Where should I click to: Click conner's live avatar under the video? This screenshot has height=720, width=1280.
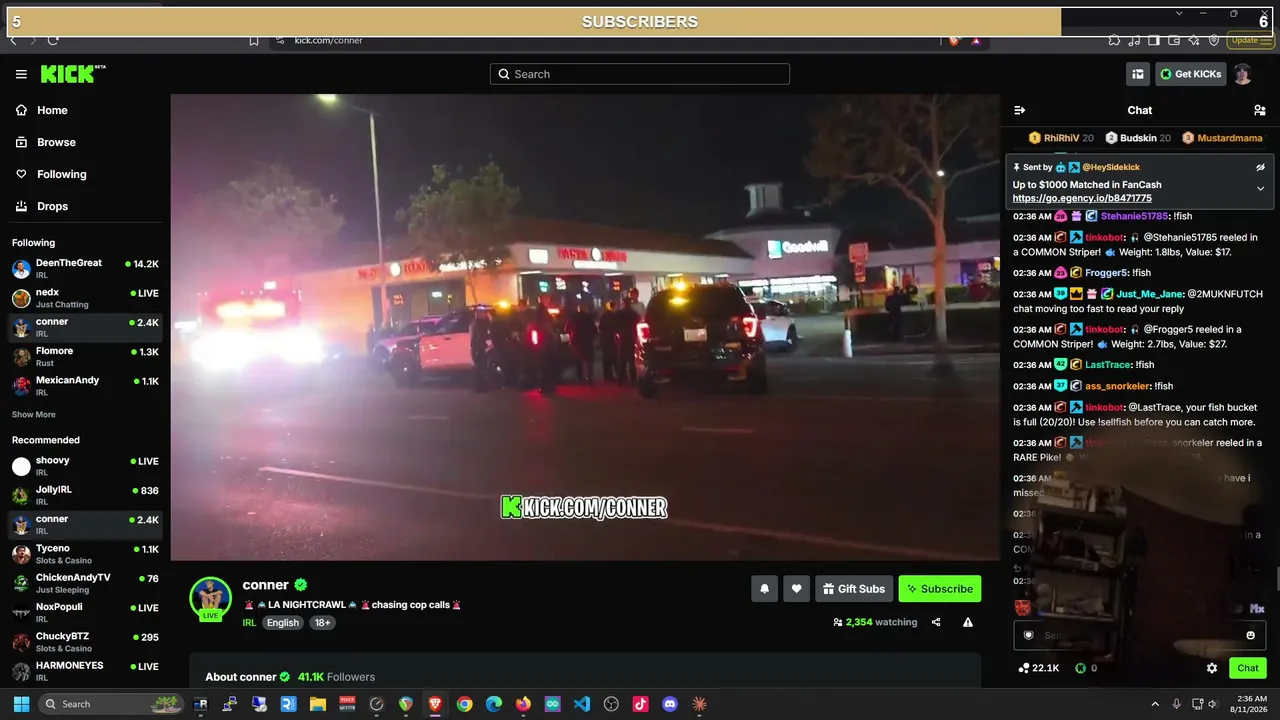tap(210, 599)
